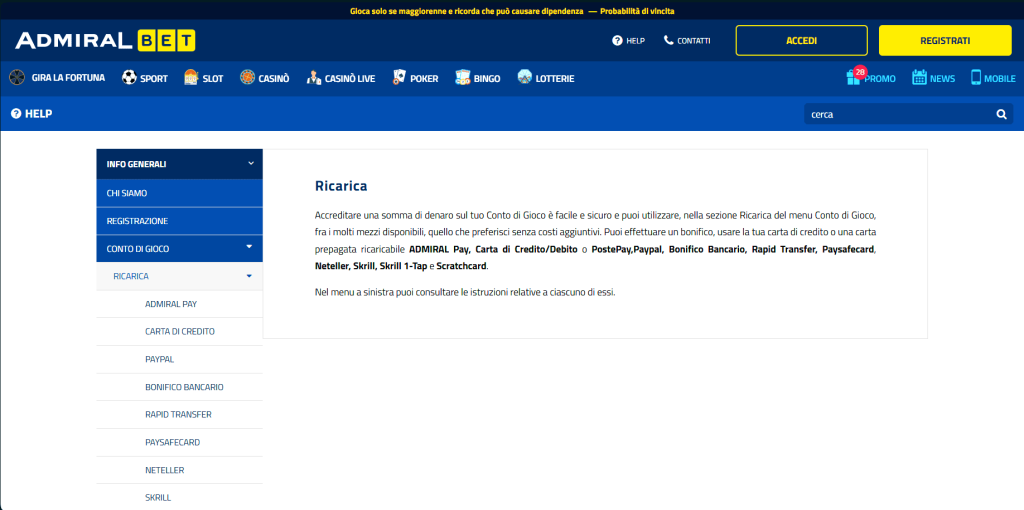Click the AdmiralBet logo

105,41
